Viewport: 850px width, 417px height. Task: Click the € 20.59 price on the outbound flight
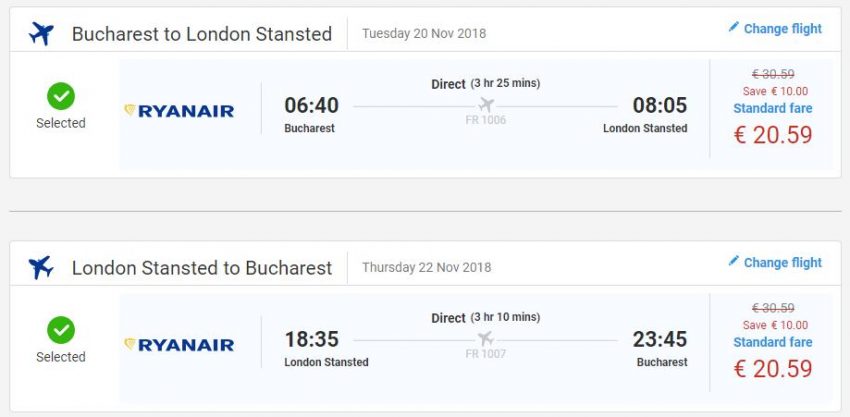(772, 135)
